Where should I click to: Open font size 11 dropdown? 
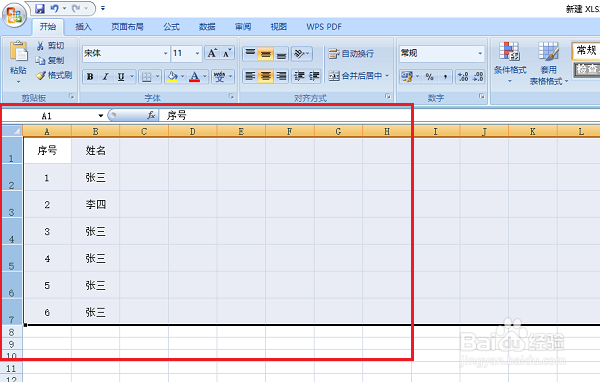tap(197, 53)
